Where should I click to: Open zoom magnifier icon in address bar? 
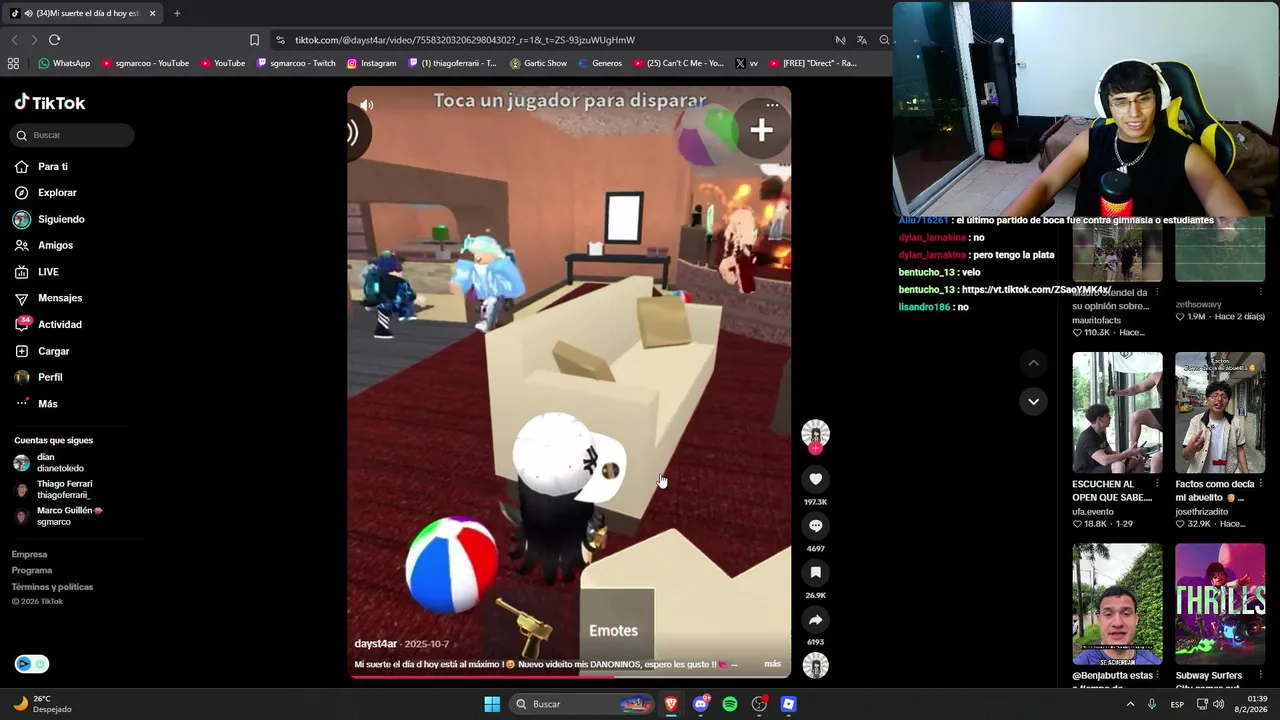(884, 40)
